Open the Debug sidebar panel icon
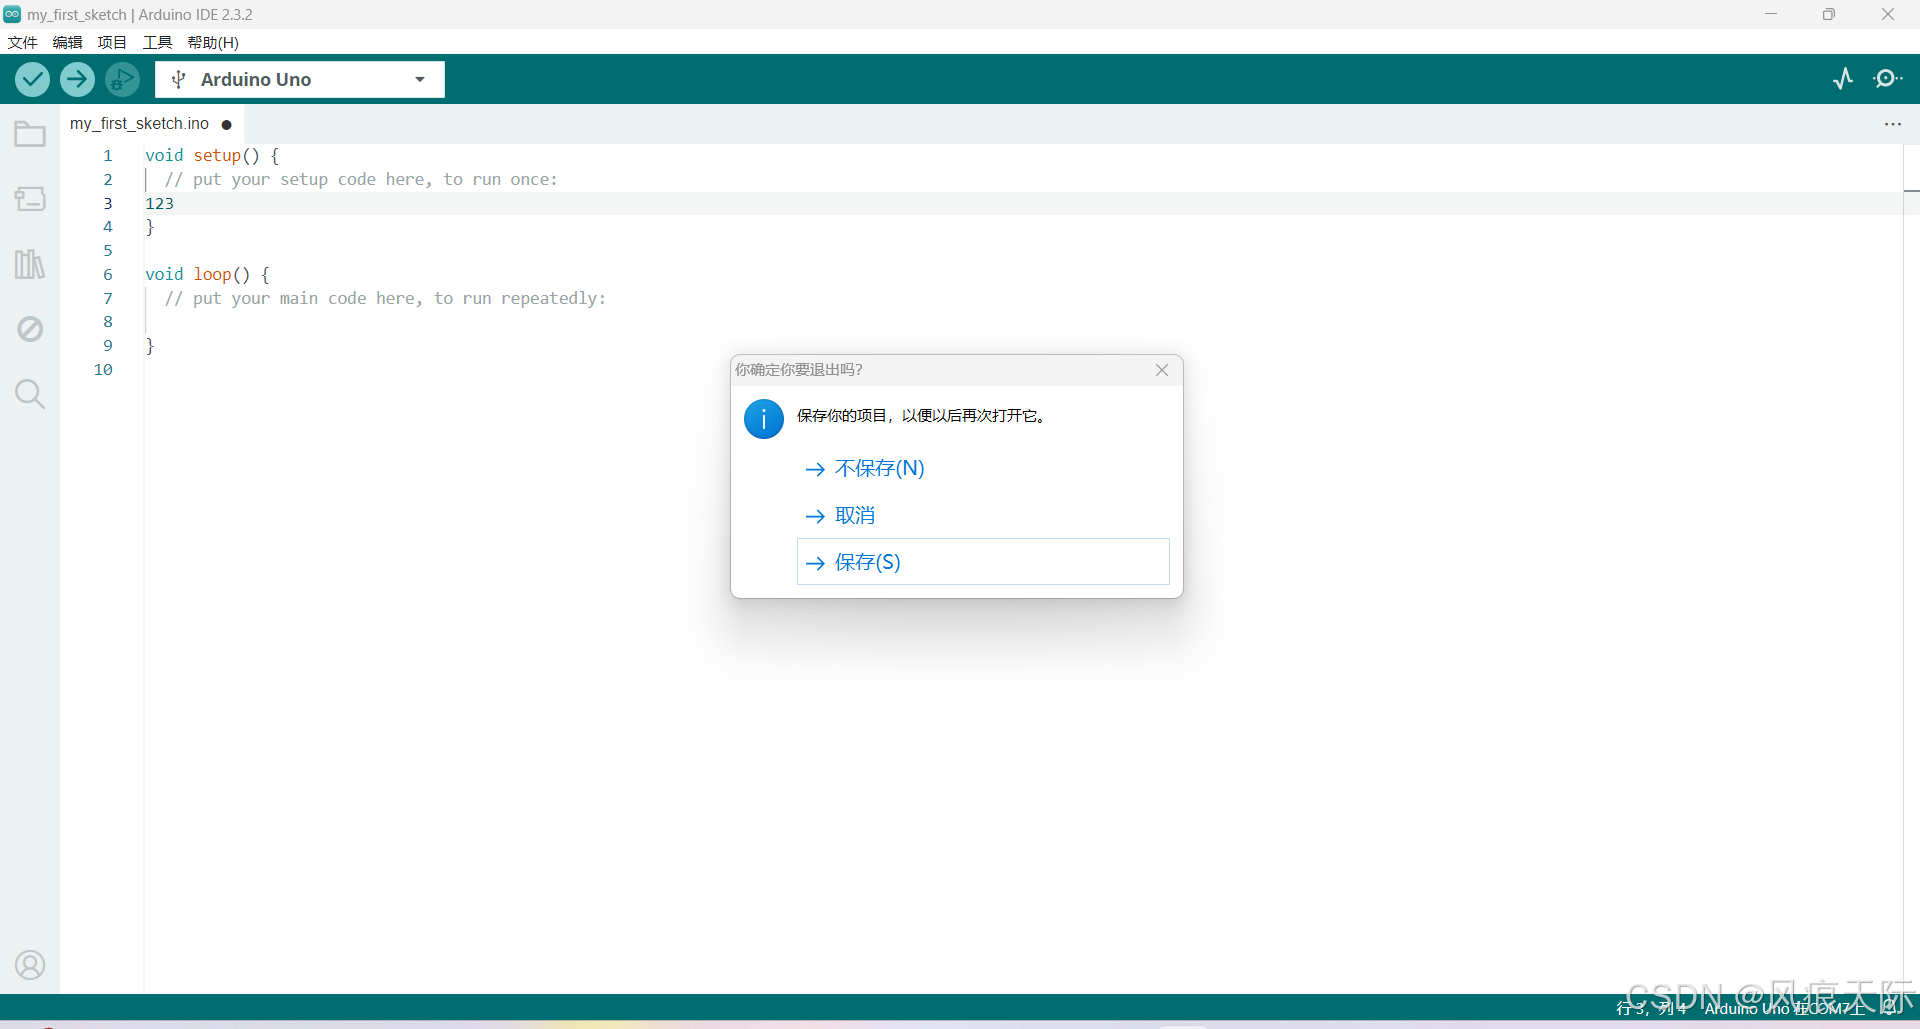Image resolution: width=1920 pixels, height=1029 pixels. tap(30, 329)
